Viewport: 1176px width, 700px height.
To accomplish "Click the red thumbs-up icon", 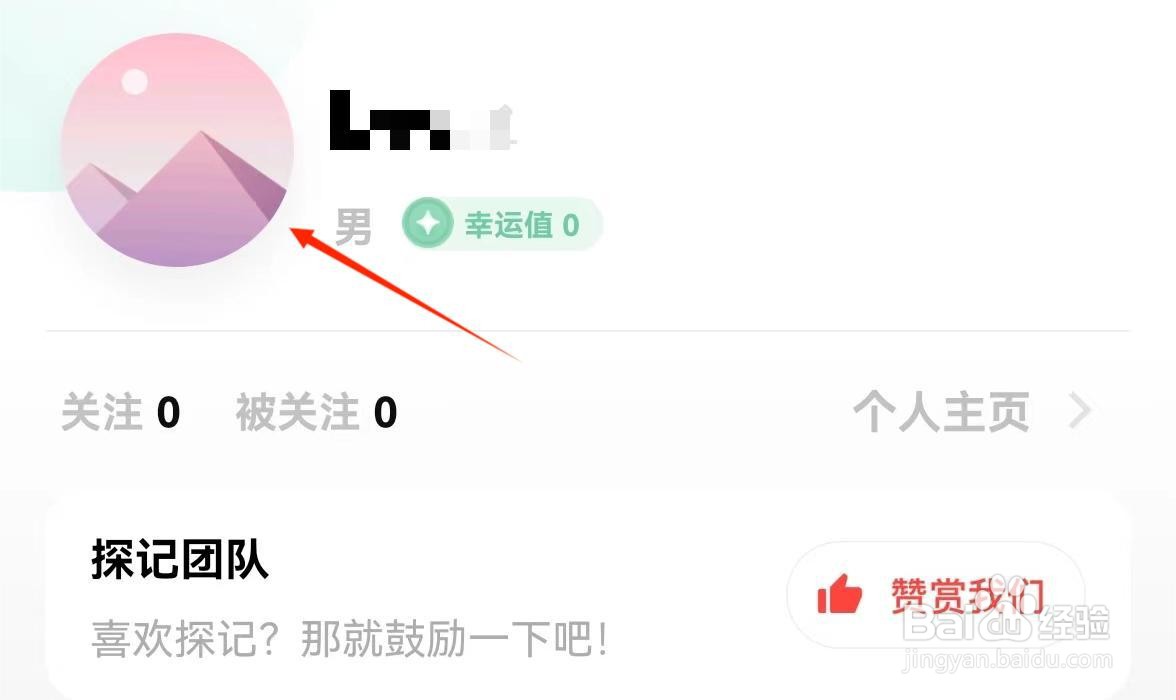I will [839, 594].
